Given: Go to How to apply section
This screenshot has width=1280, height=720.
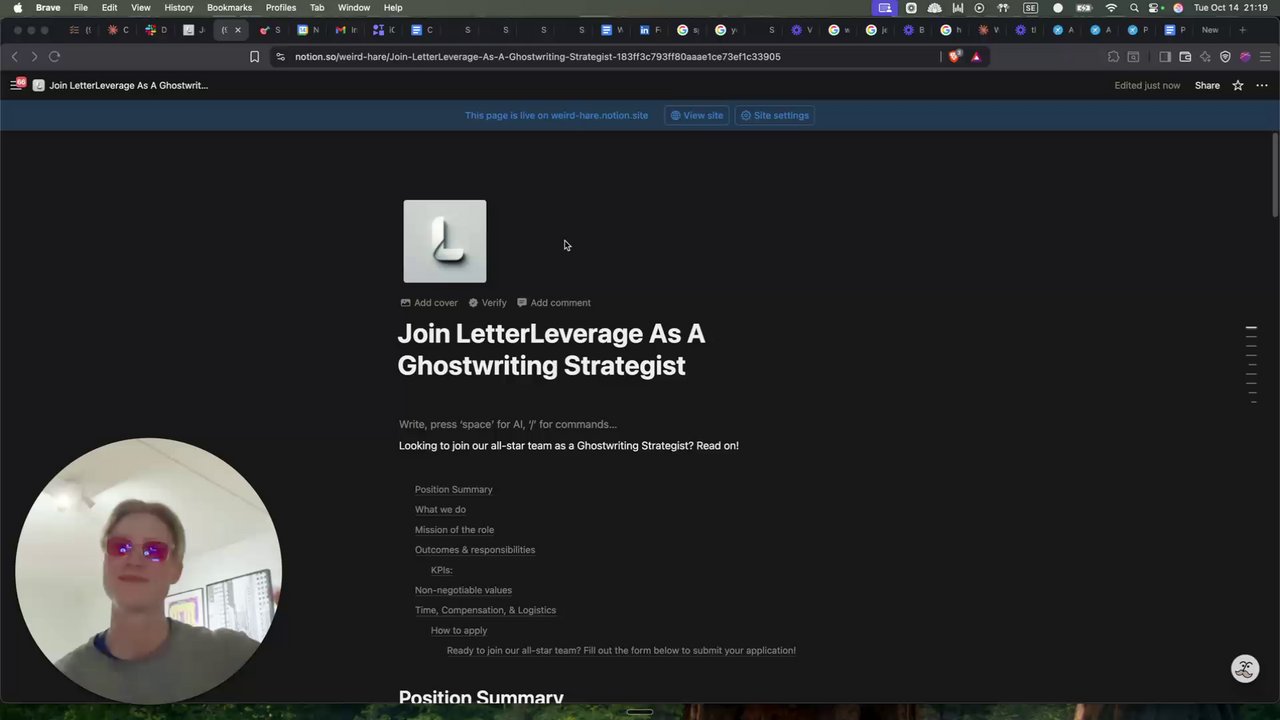Looking at the screenshot, I should click(459, 630).
